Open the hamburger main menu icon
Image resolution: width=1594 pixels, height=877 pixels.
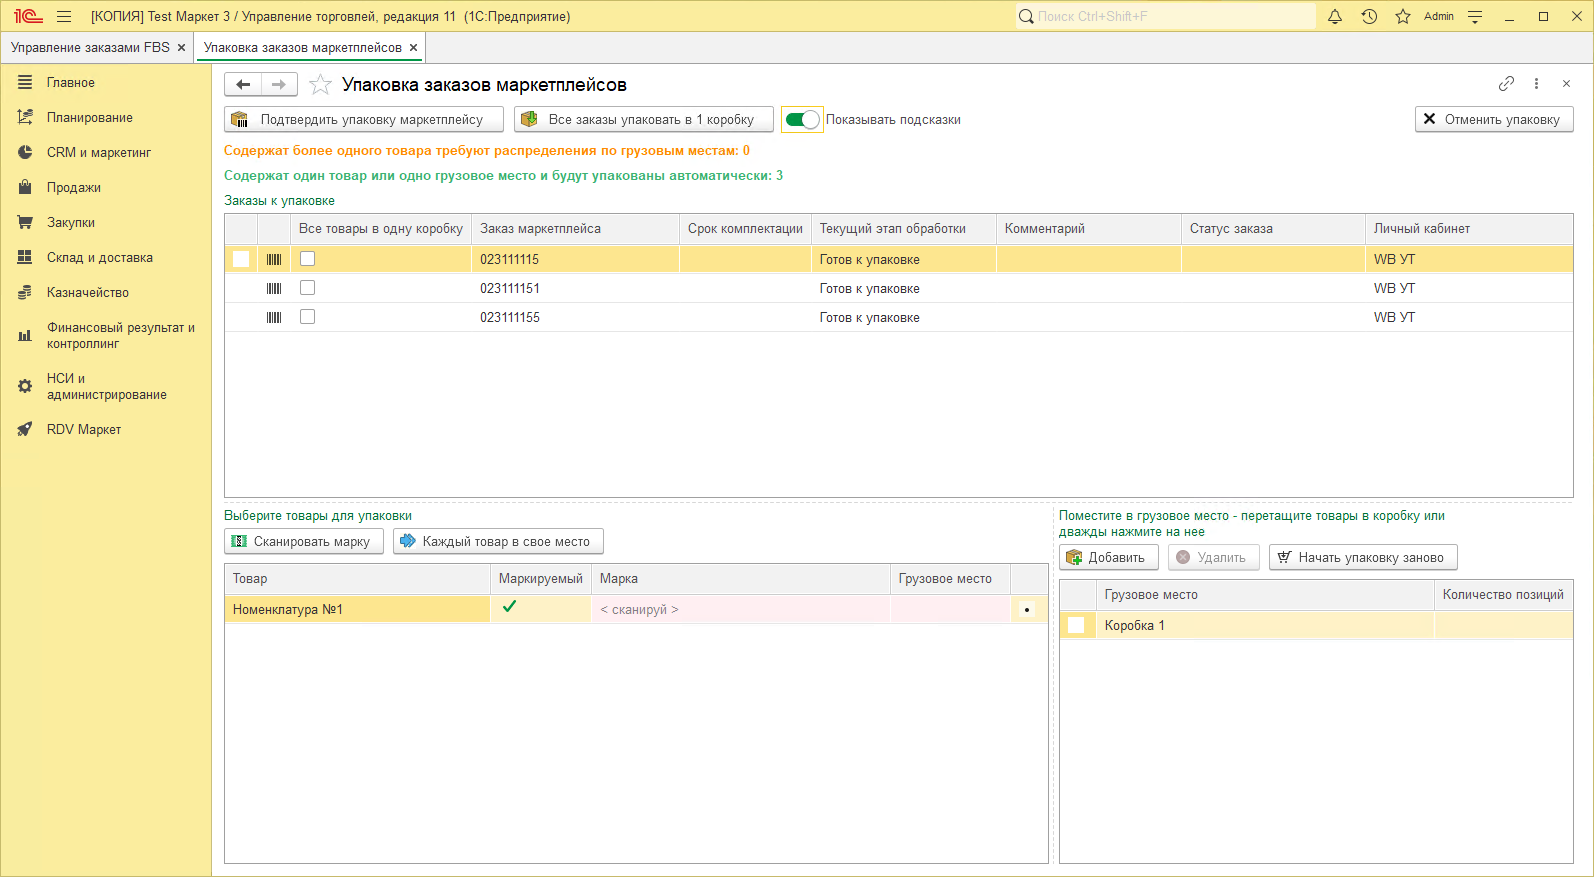point(64,16)
